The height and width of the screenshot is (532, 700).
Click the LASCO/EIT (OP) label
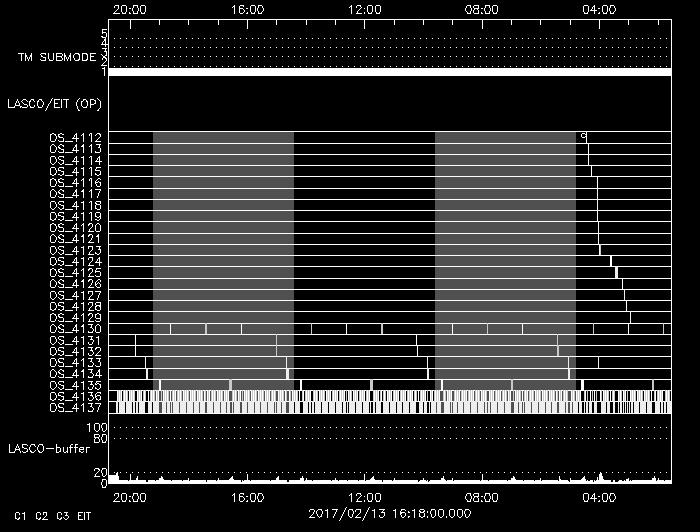pyautogui.click(x=54, y=104)
